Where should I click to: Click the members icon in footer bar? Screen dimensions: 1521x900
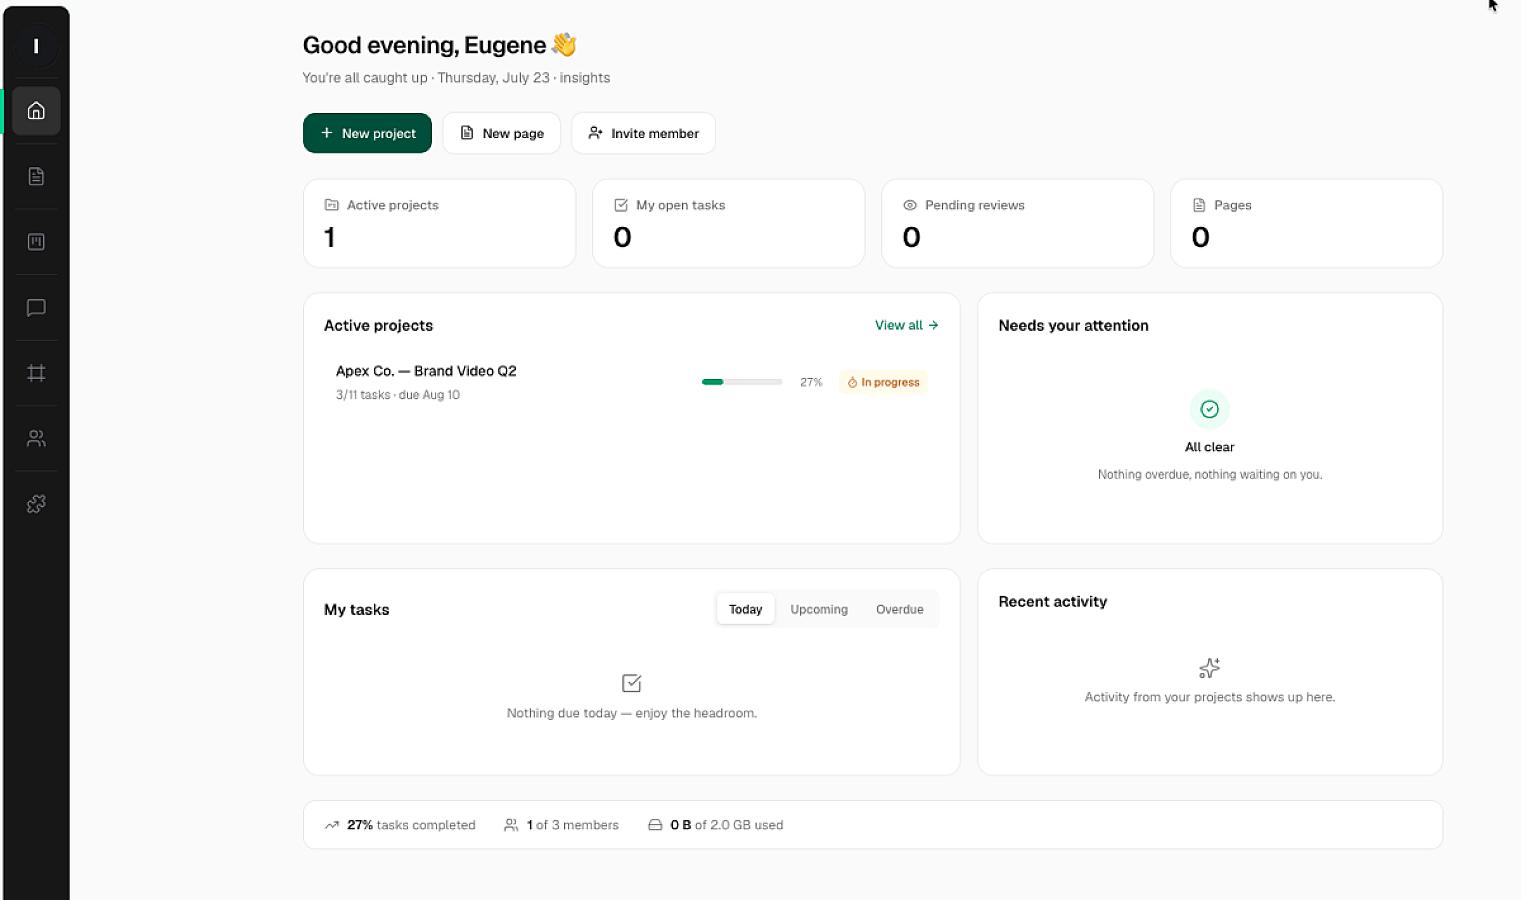pos(511,825)
